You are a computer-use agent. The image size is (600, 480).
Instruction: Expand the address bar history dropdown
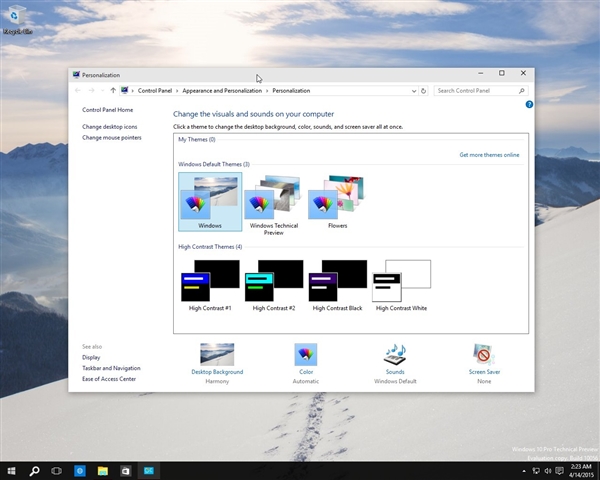click(414, 90)
